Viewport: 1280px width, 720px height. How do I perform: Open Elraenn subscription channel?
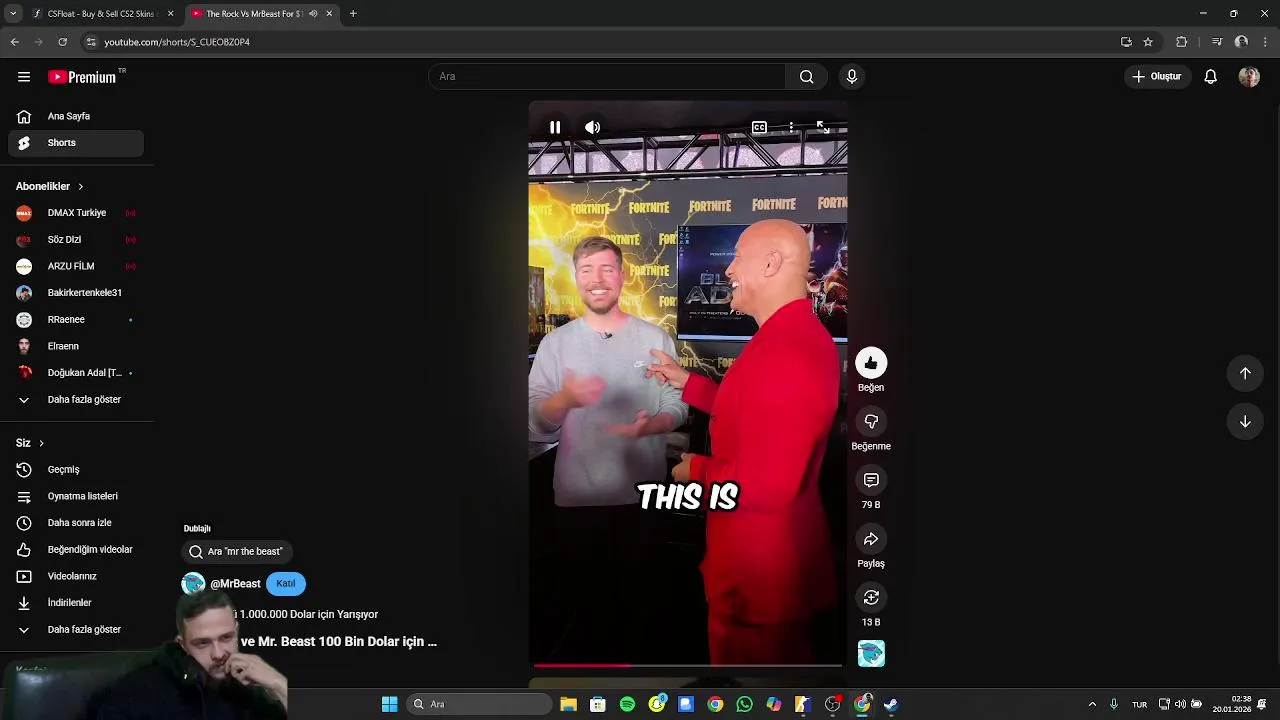pos(76,346)
